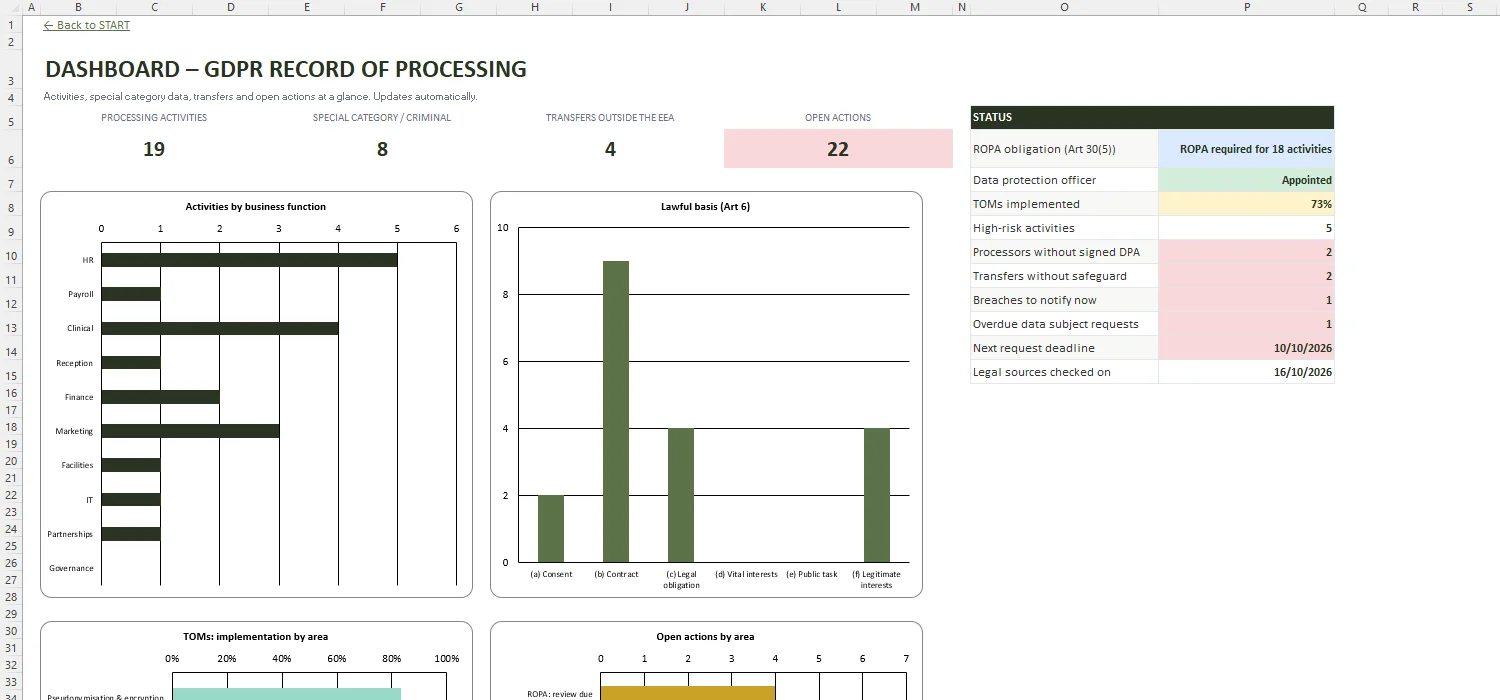Click the Clinical bar in the business function chart

[x=219, y=328]
